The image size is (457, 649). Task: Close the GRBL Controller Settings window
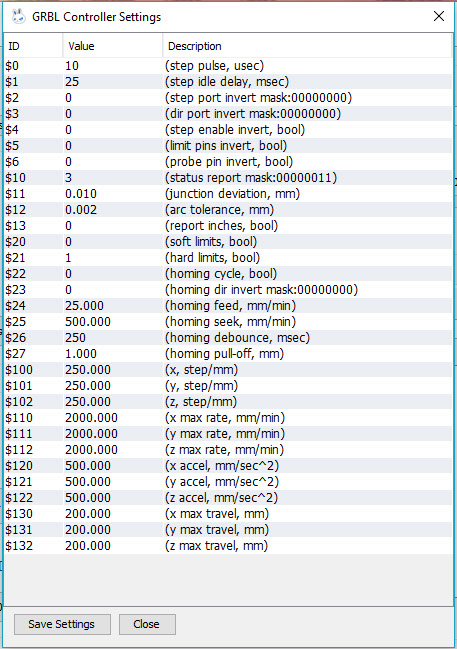pyautogui.click(x=439, y=16)
